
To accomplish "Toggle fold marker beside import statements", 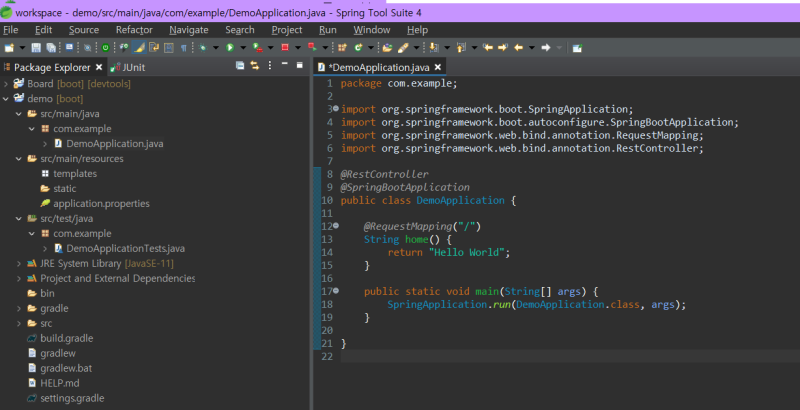I will (x=335, y=108).
